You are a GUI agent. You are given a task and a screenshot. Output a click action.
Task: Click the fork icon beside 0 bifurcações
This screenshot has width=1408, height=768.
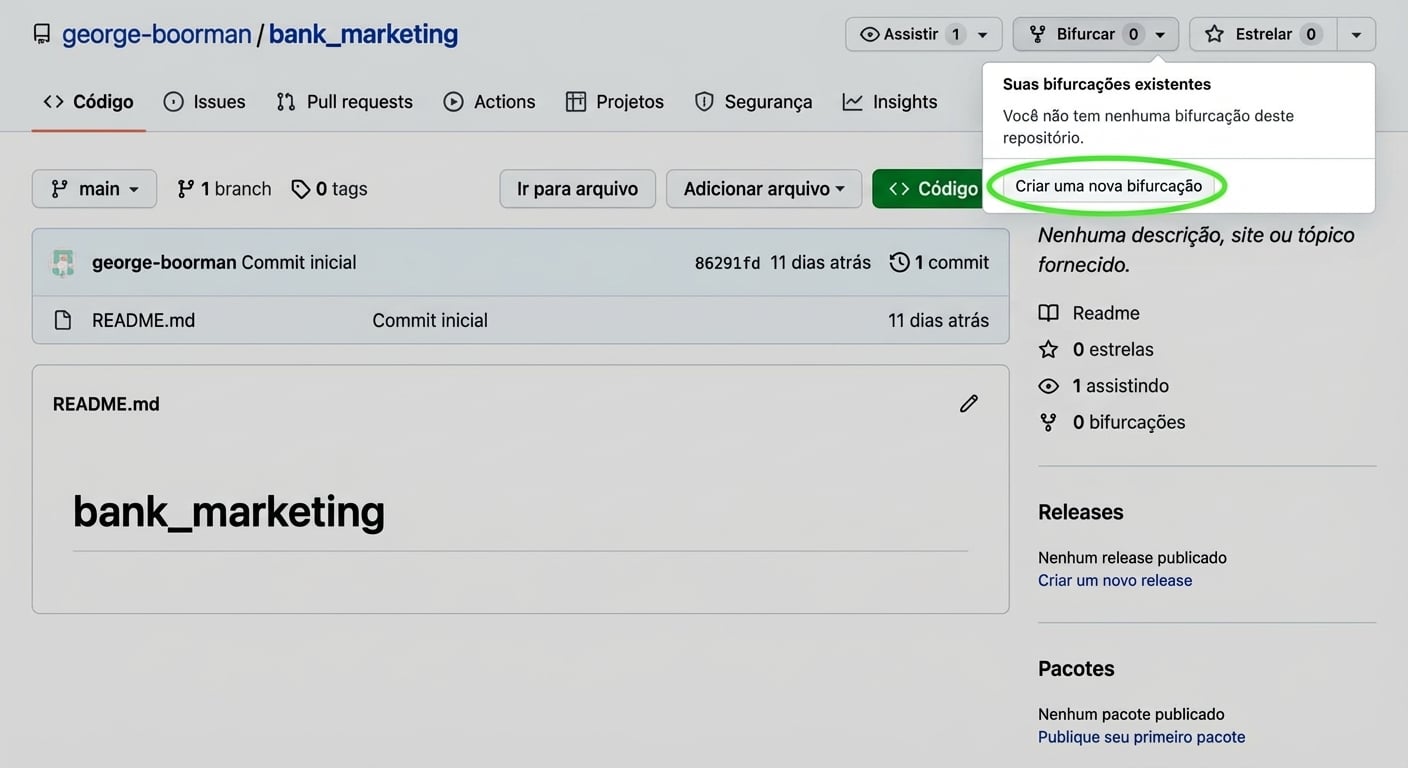[1048, 422]
